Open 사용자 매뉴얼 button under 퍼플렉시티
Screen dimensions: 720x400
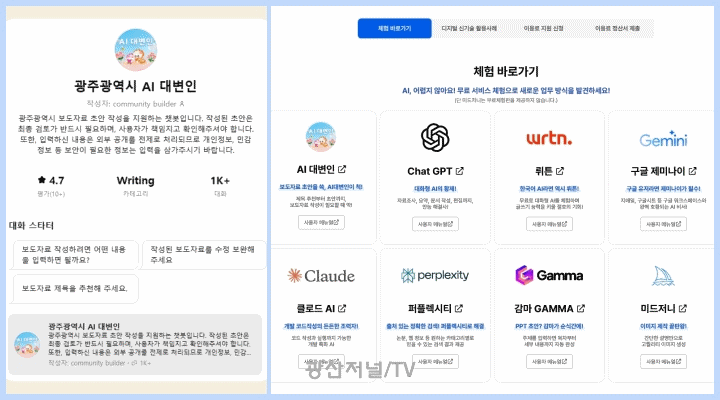(x=435, y=361)
